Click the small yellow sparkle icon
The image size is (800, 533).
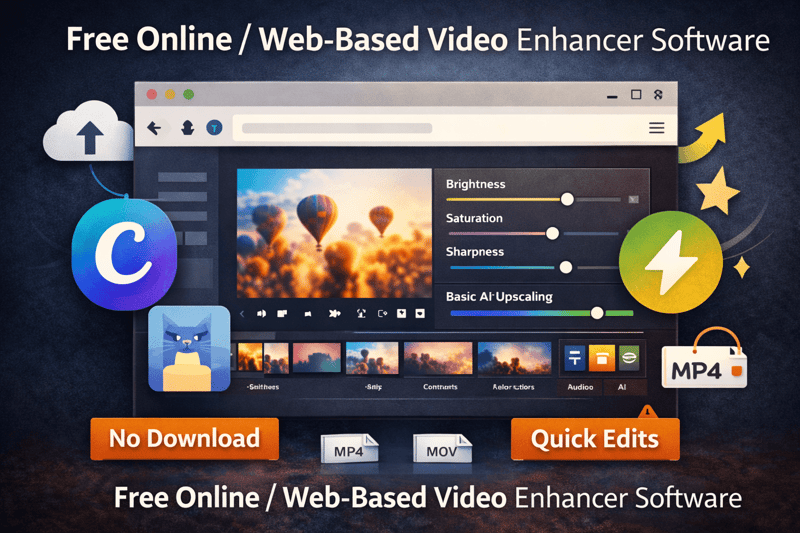click(x=741, y=267)
